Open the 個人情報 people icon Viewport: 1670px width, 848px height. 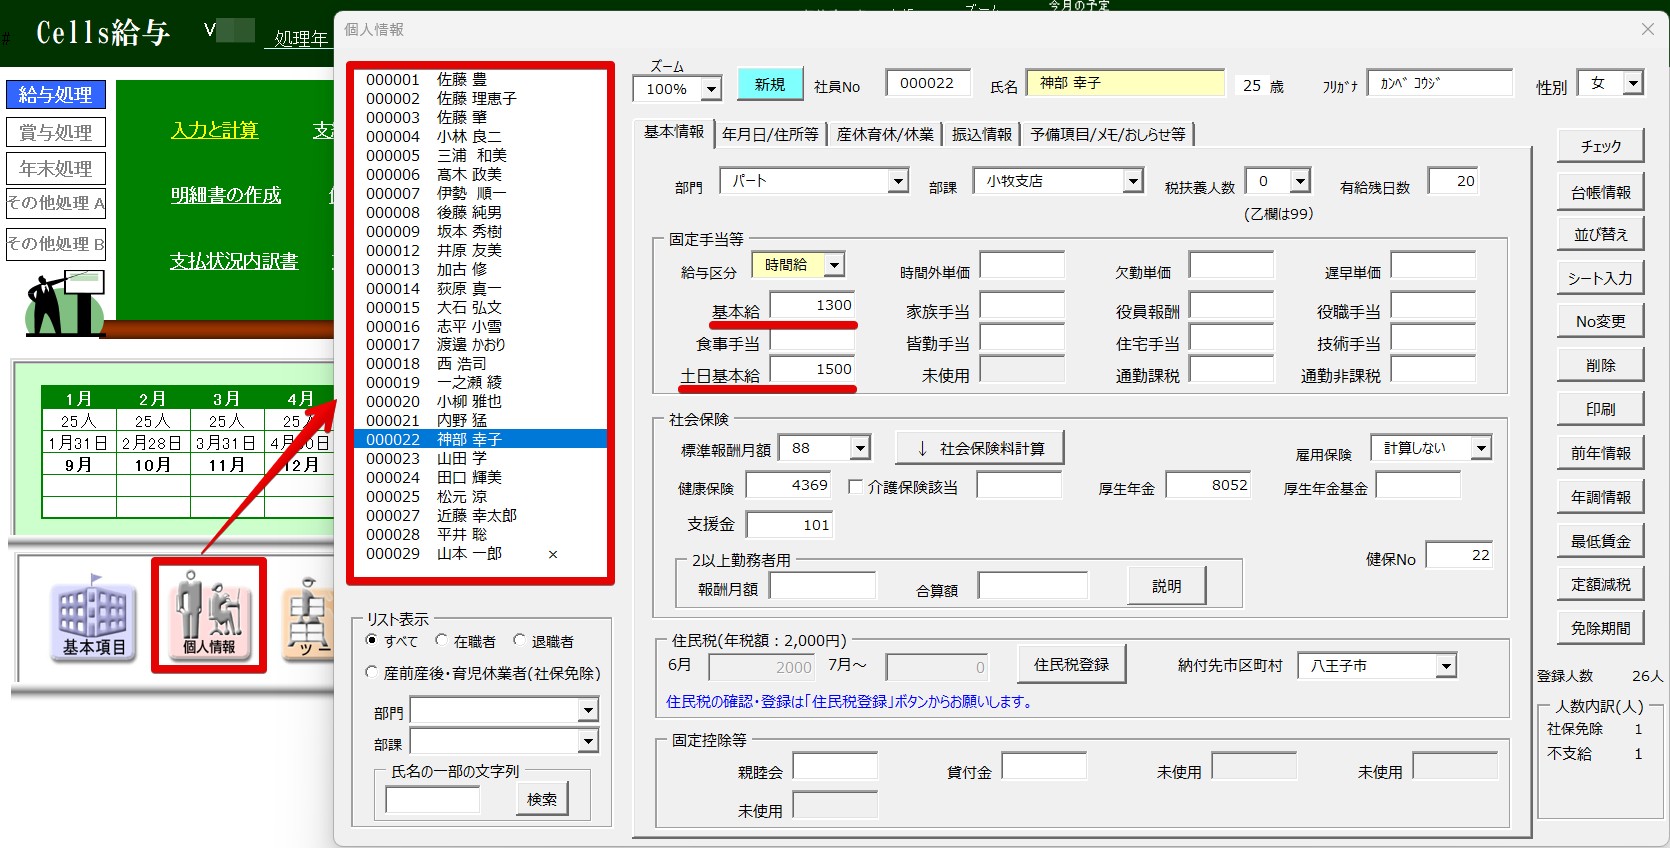coord(209,615)
